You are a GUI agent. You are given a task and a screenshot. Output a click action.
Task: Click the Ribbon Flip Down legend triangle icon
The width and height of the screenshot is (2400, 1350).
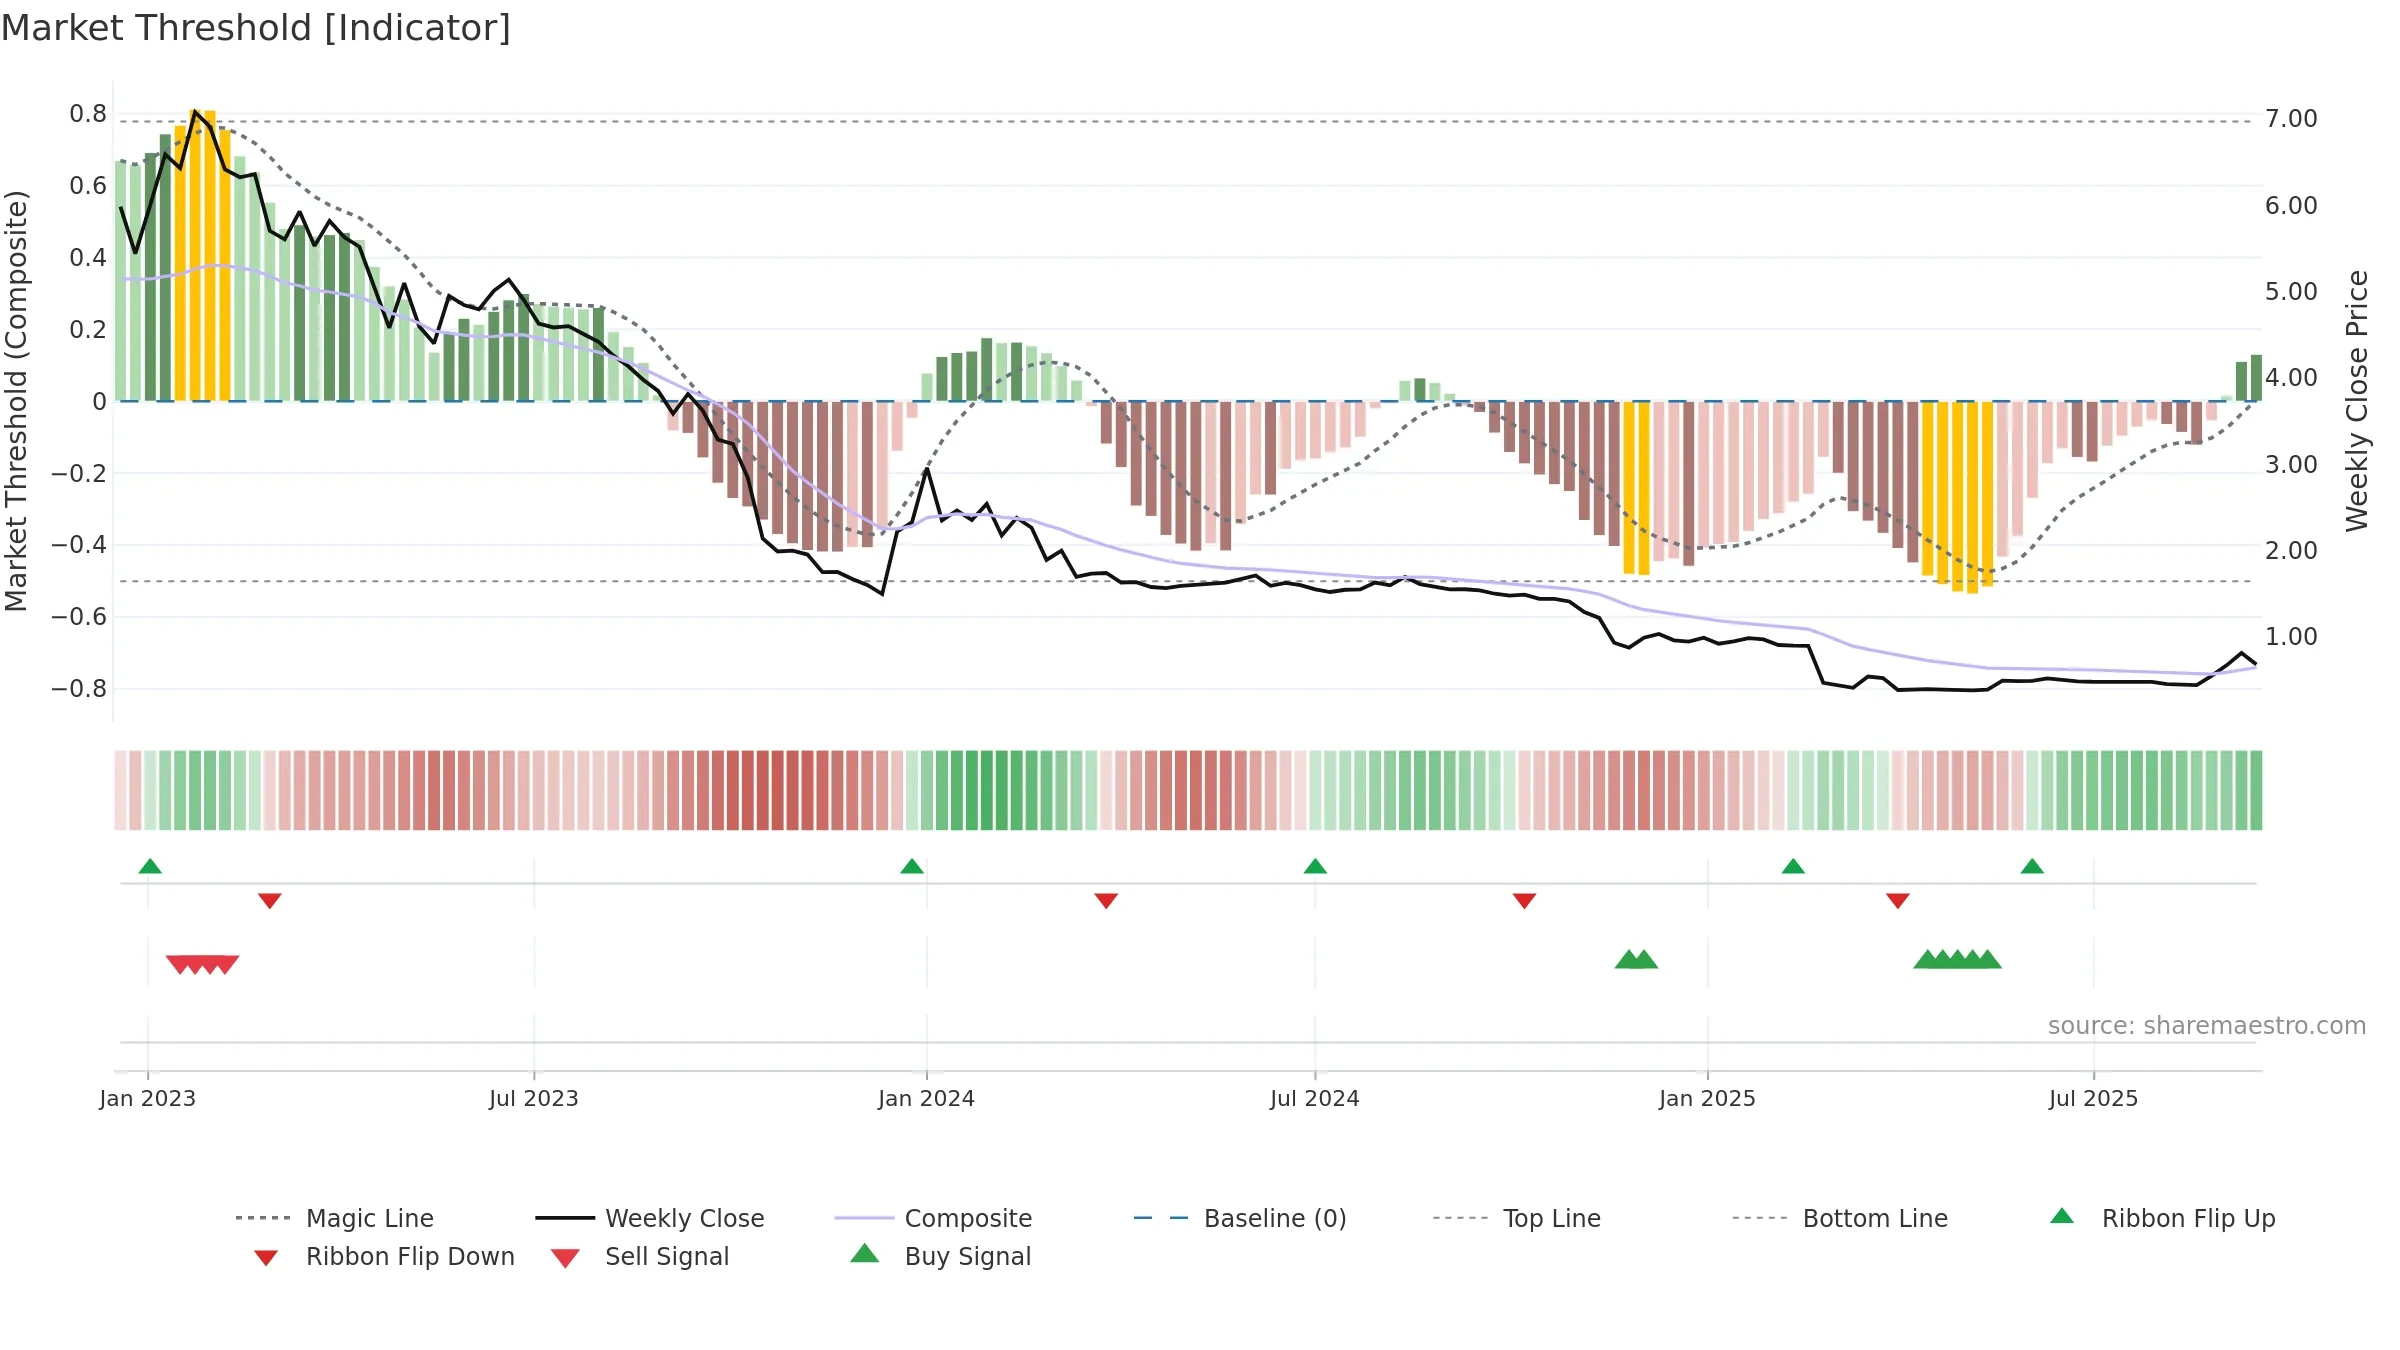pos(266,1258)
